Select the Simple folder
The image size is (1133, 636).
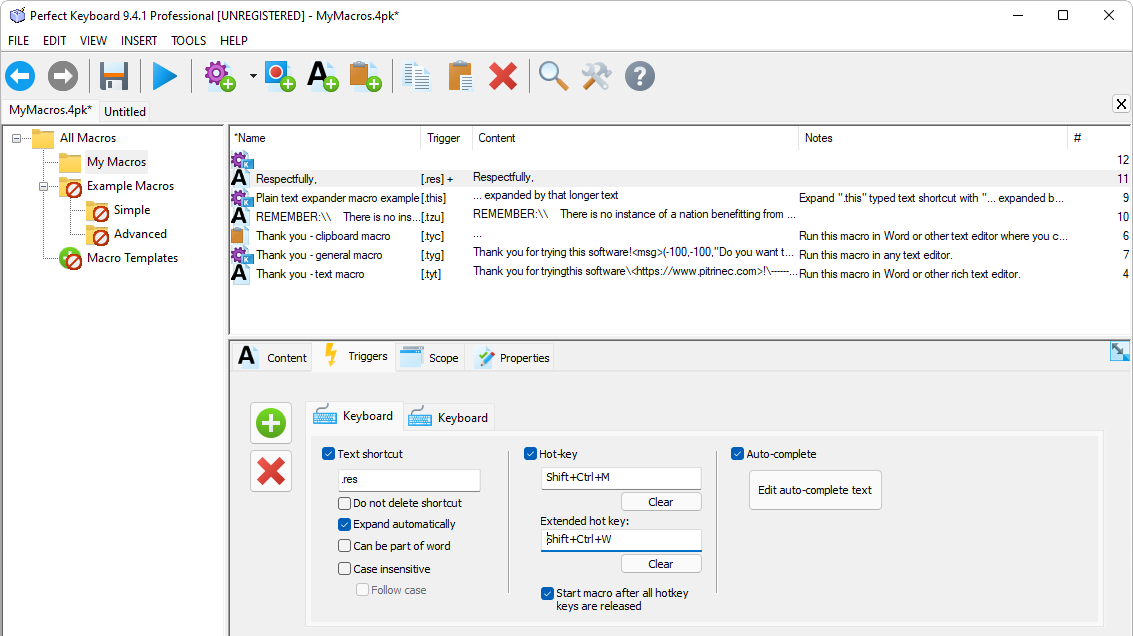tap(132, 210)
